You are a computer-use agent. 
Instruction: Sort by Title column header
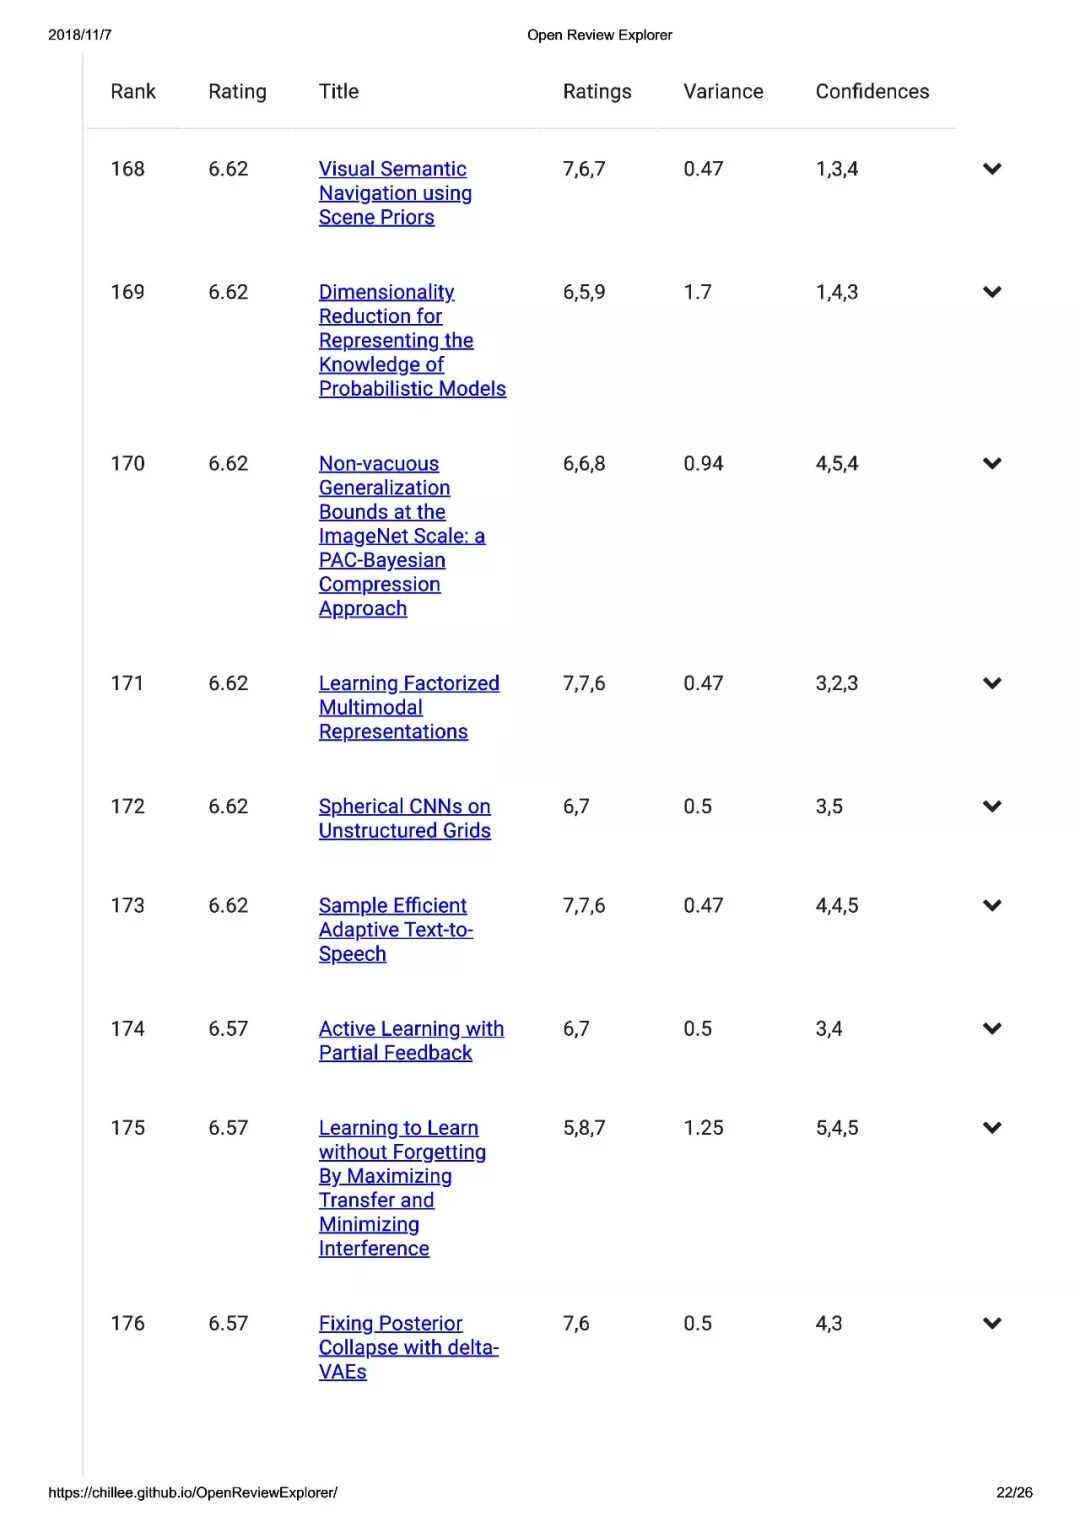pos(338,91)
